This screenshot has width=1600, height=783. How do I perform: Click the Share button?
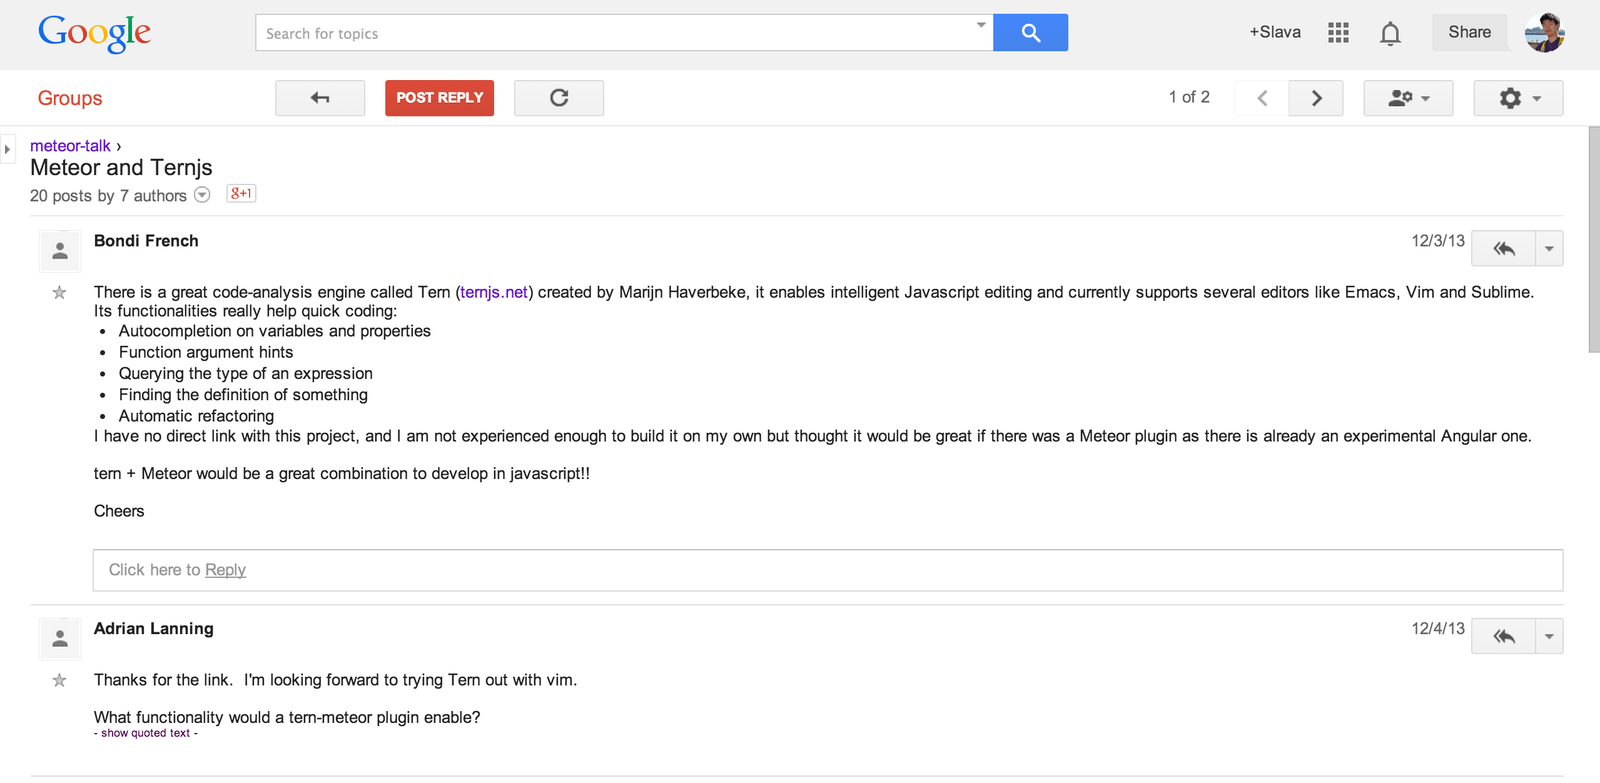(x=1469, y=32)
